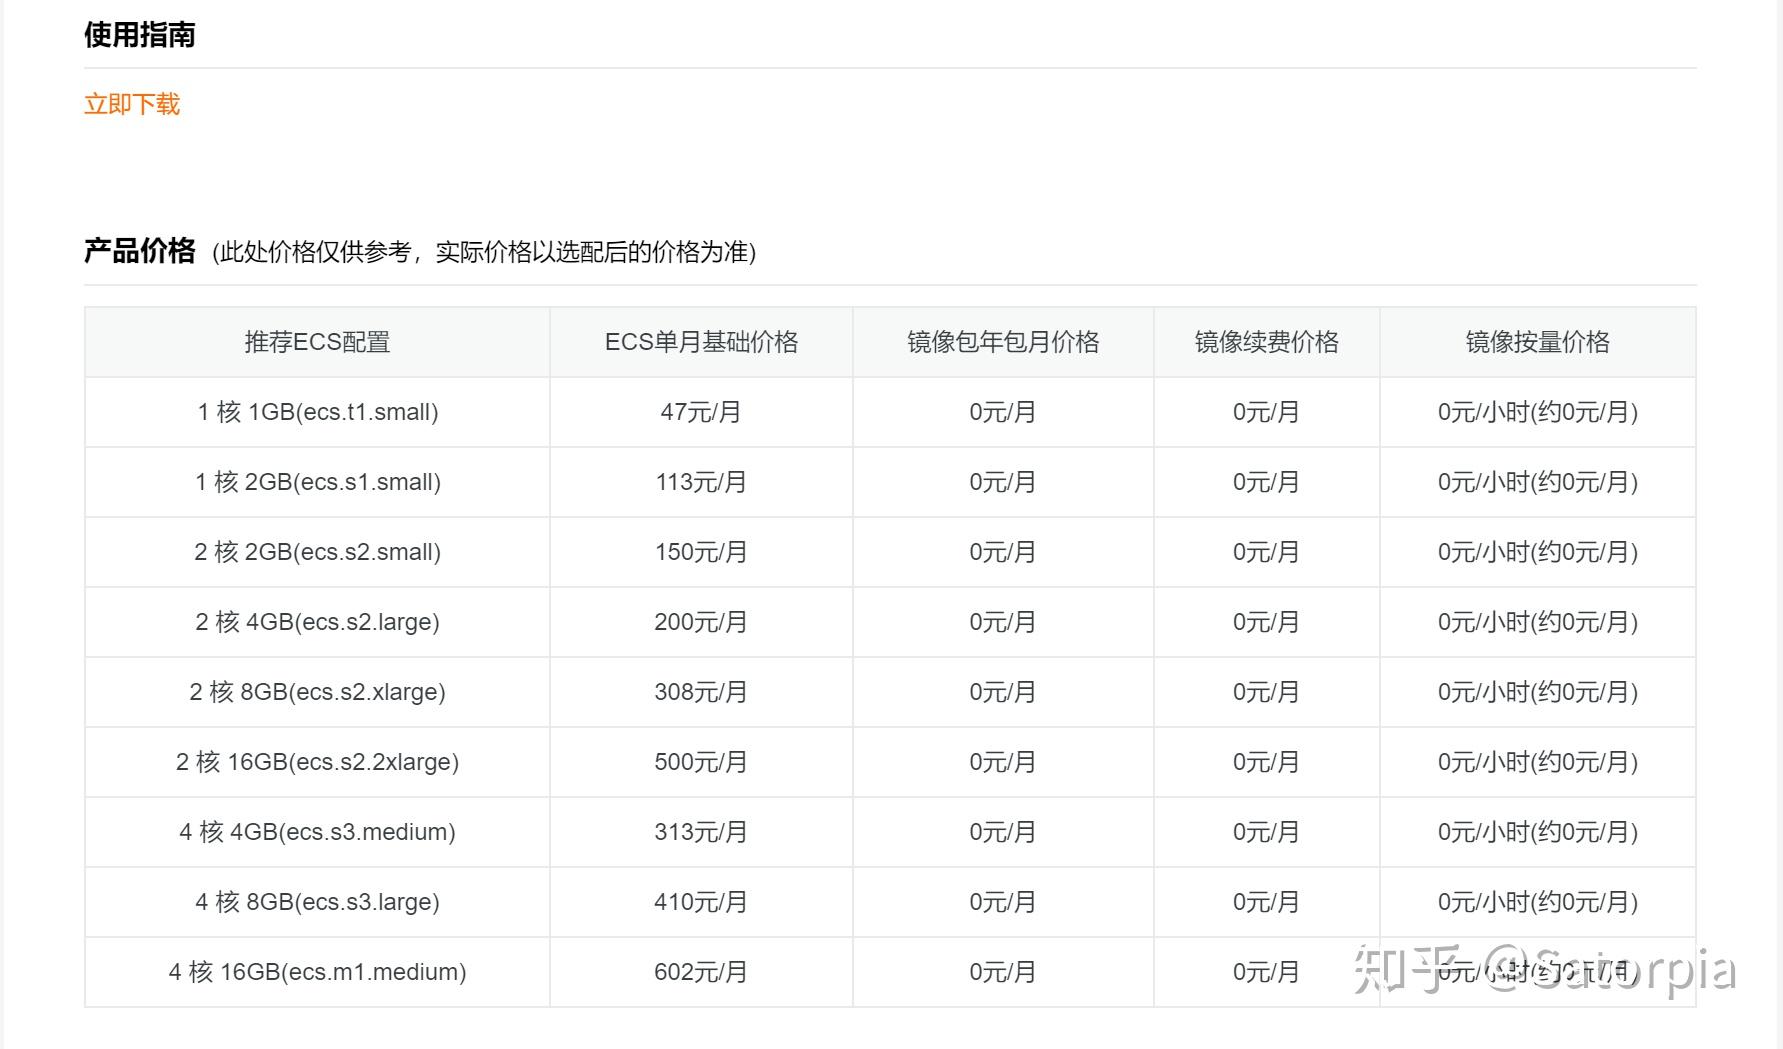Select the 4 核 8GB(ecs.s3.large) cell
The image size is (1783, 1049).
pos(317,902)
